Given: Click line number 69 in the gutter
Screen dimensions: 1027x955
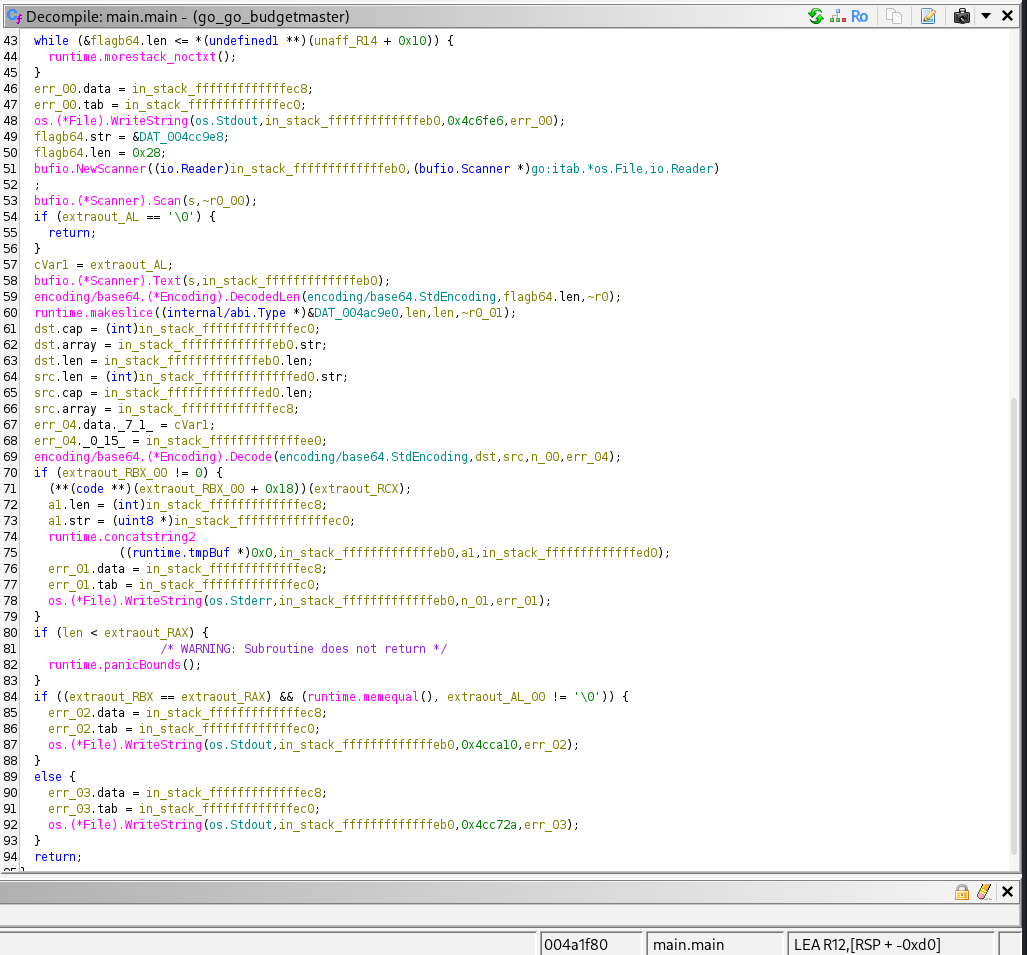Looking at the screenshot, I should [10, 457].
